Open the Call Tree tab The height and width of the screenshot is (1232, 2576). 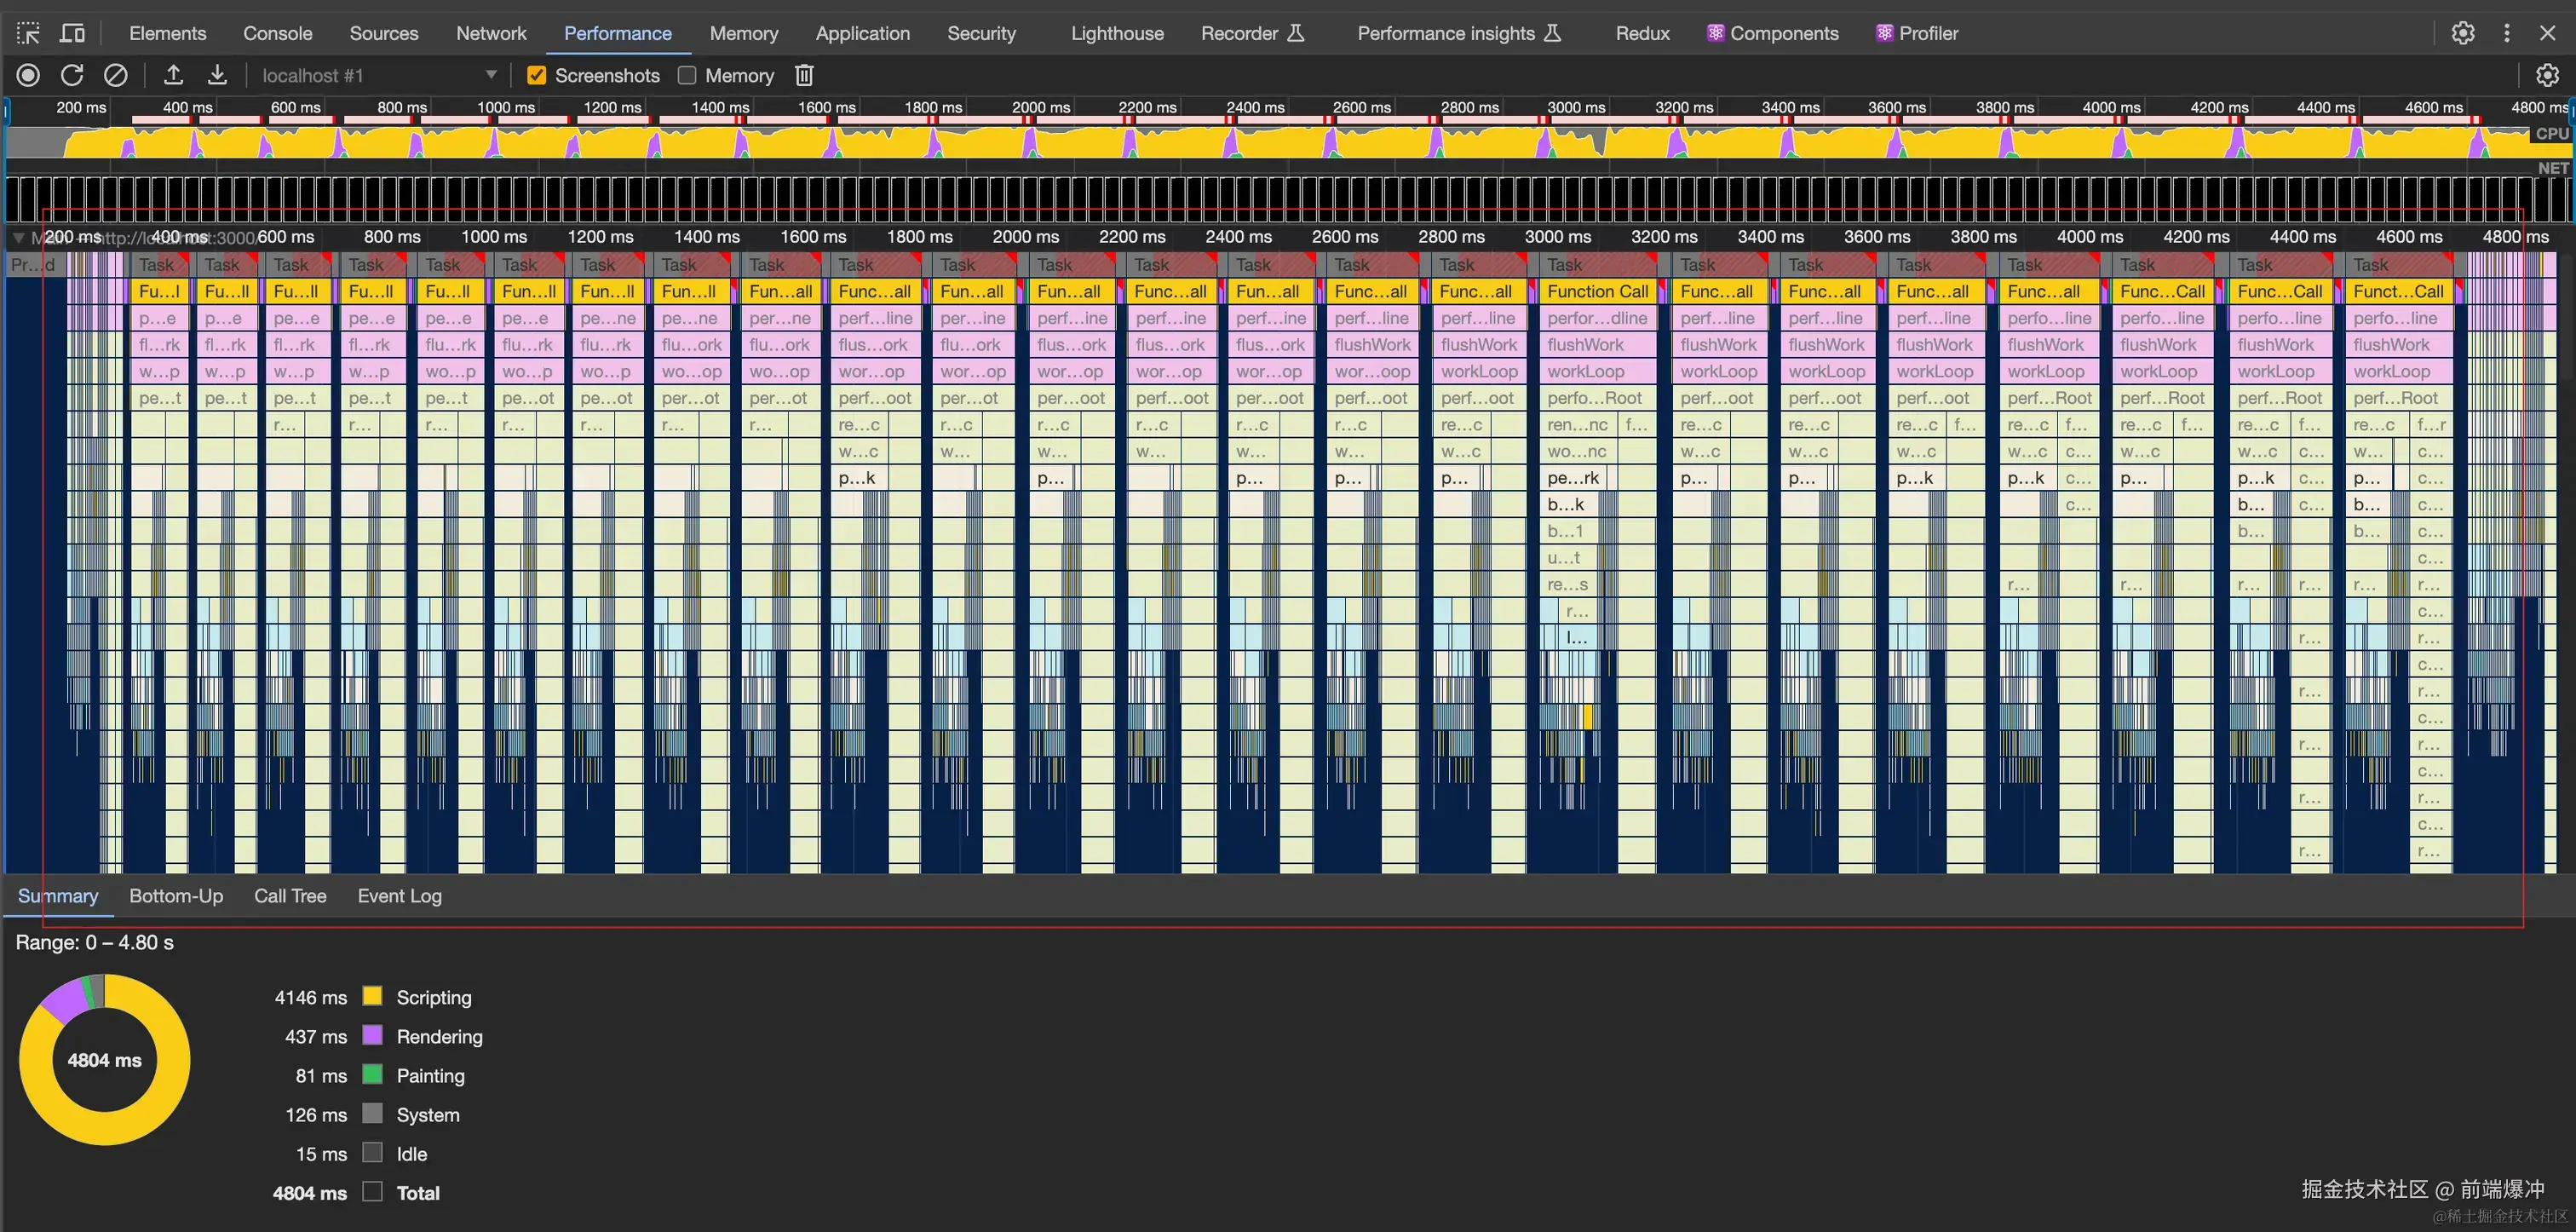290,896
